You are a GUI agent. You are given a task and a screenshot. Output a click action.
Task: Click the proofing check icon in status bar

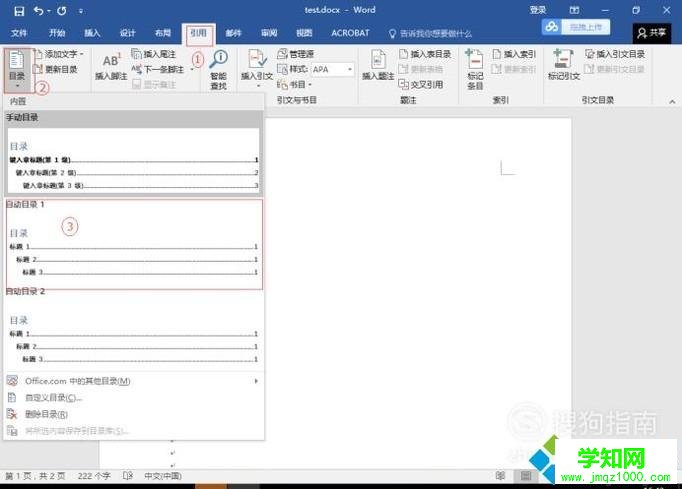coord(128,476)
